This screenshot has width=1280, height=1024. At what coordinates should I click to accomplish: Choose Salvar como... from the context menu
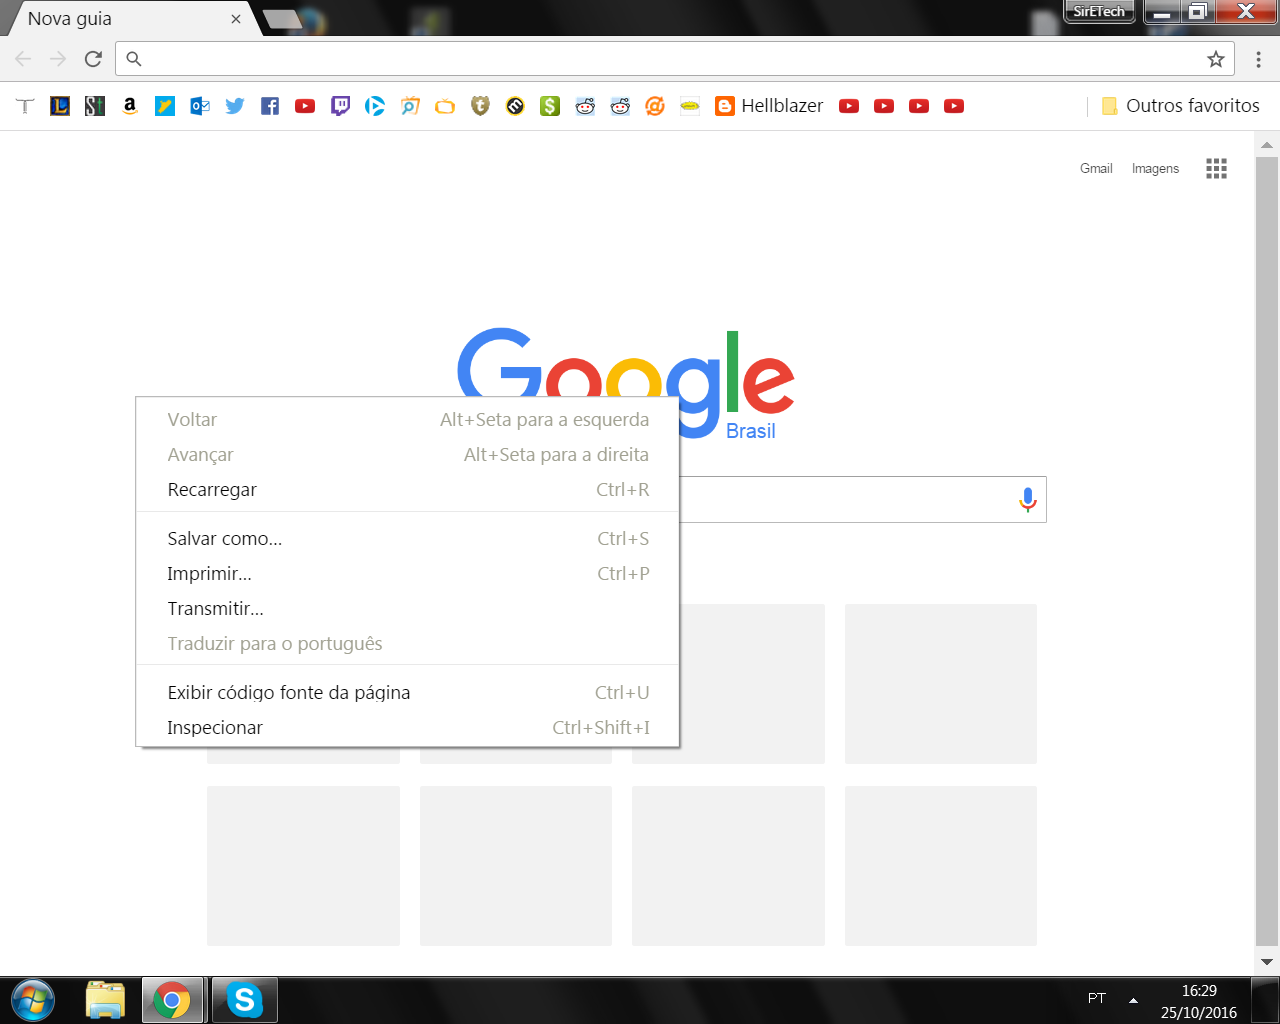click(x=408, y=539)
